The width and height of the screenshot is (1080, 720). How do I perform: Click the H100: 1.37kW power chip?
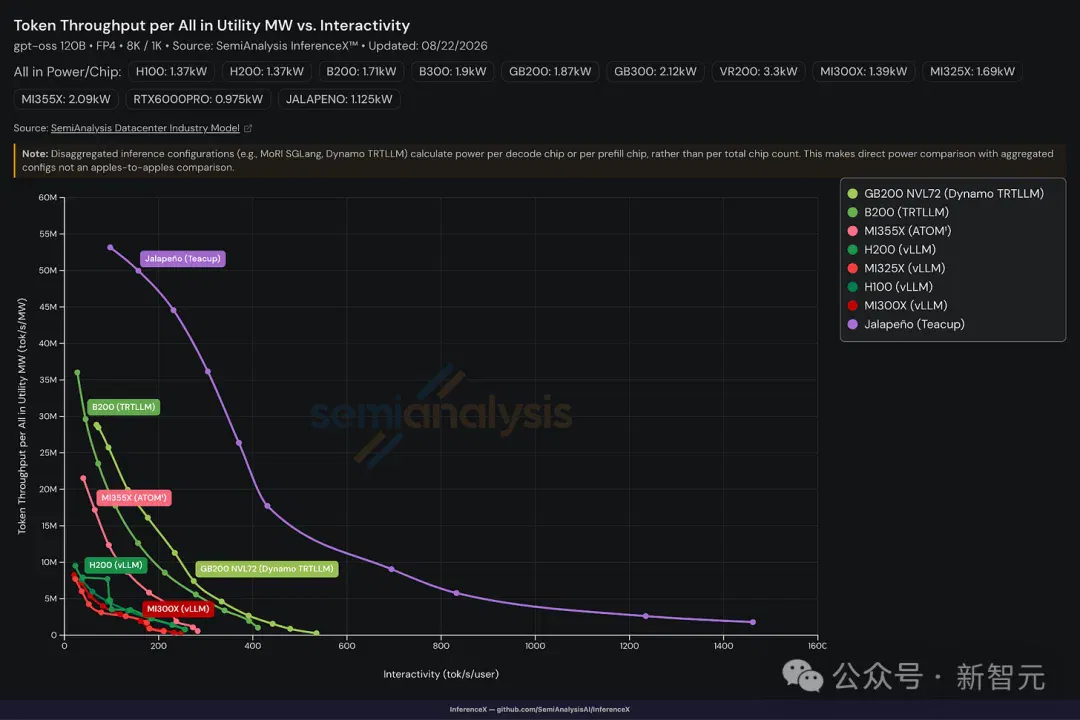[x=172, y=72]
